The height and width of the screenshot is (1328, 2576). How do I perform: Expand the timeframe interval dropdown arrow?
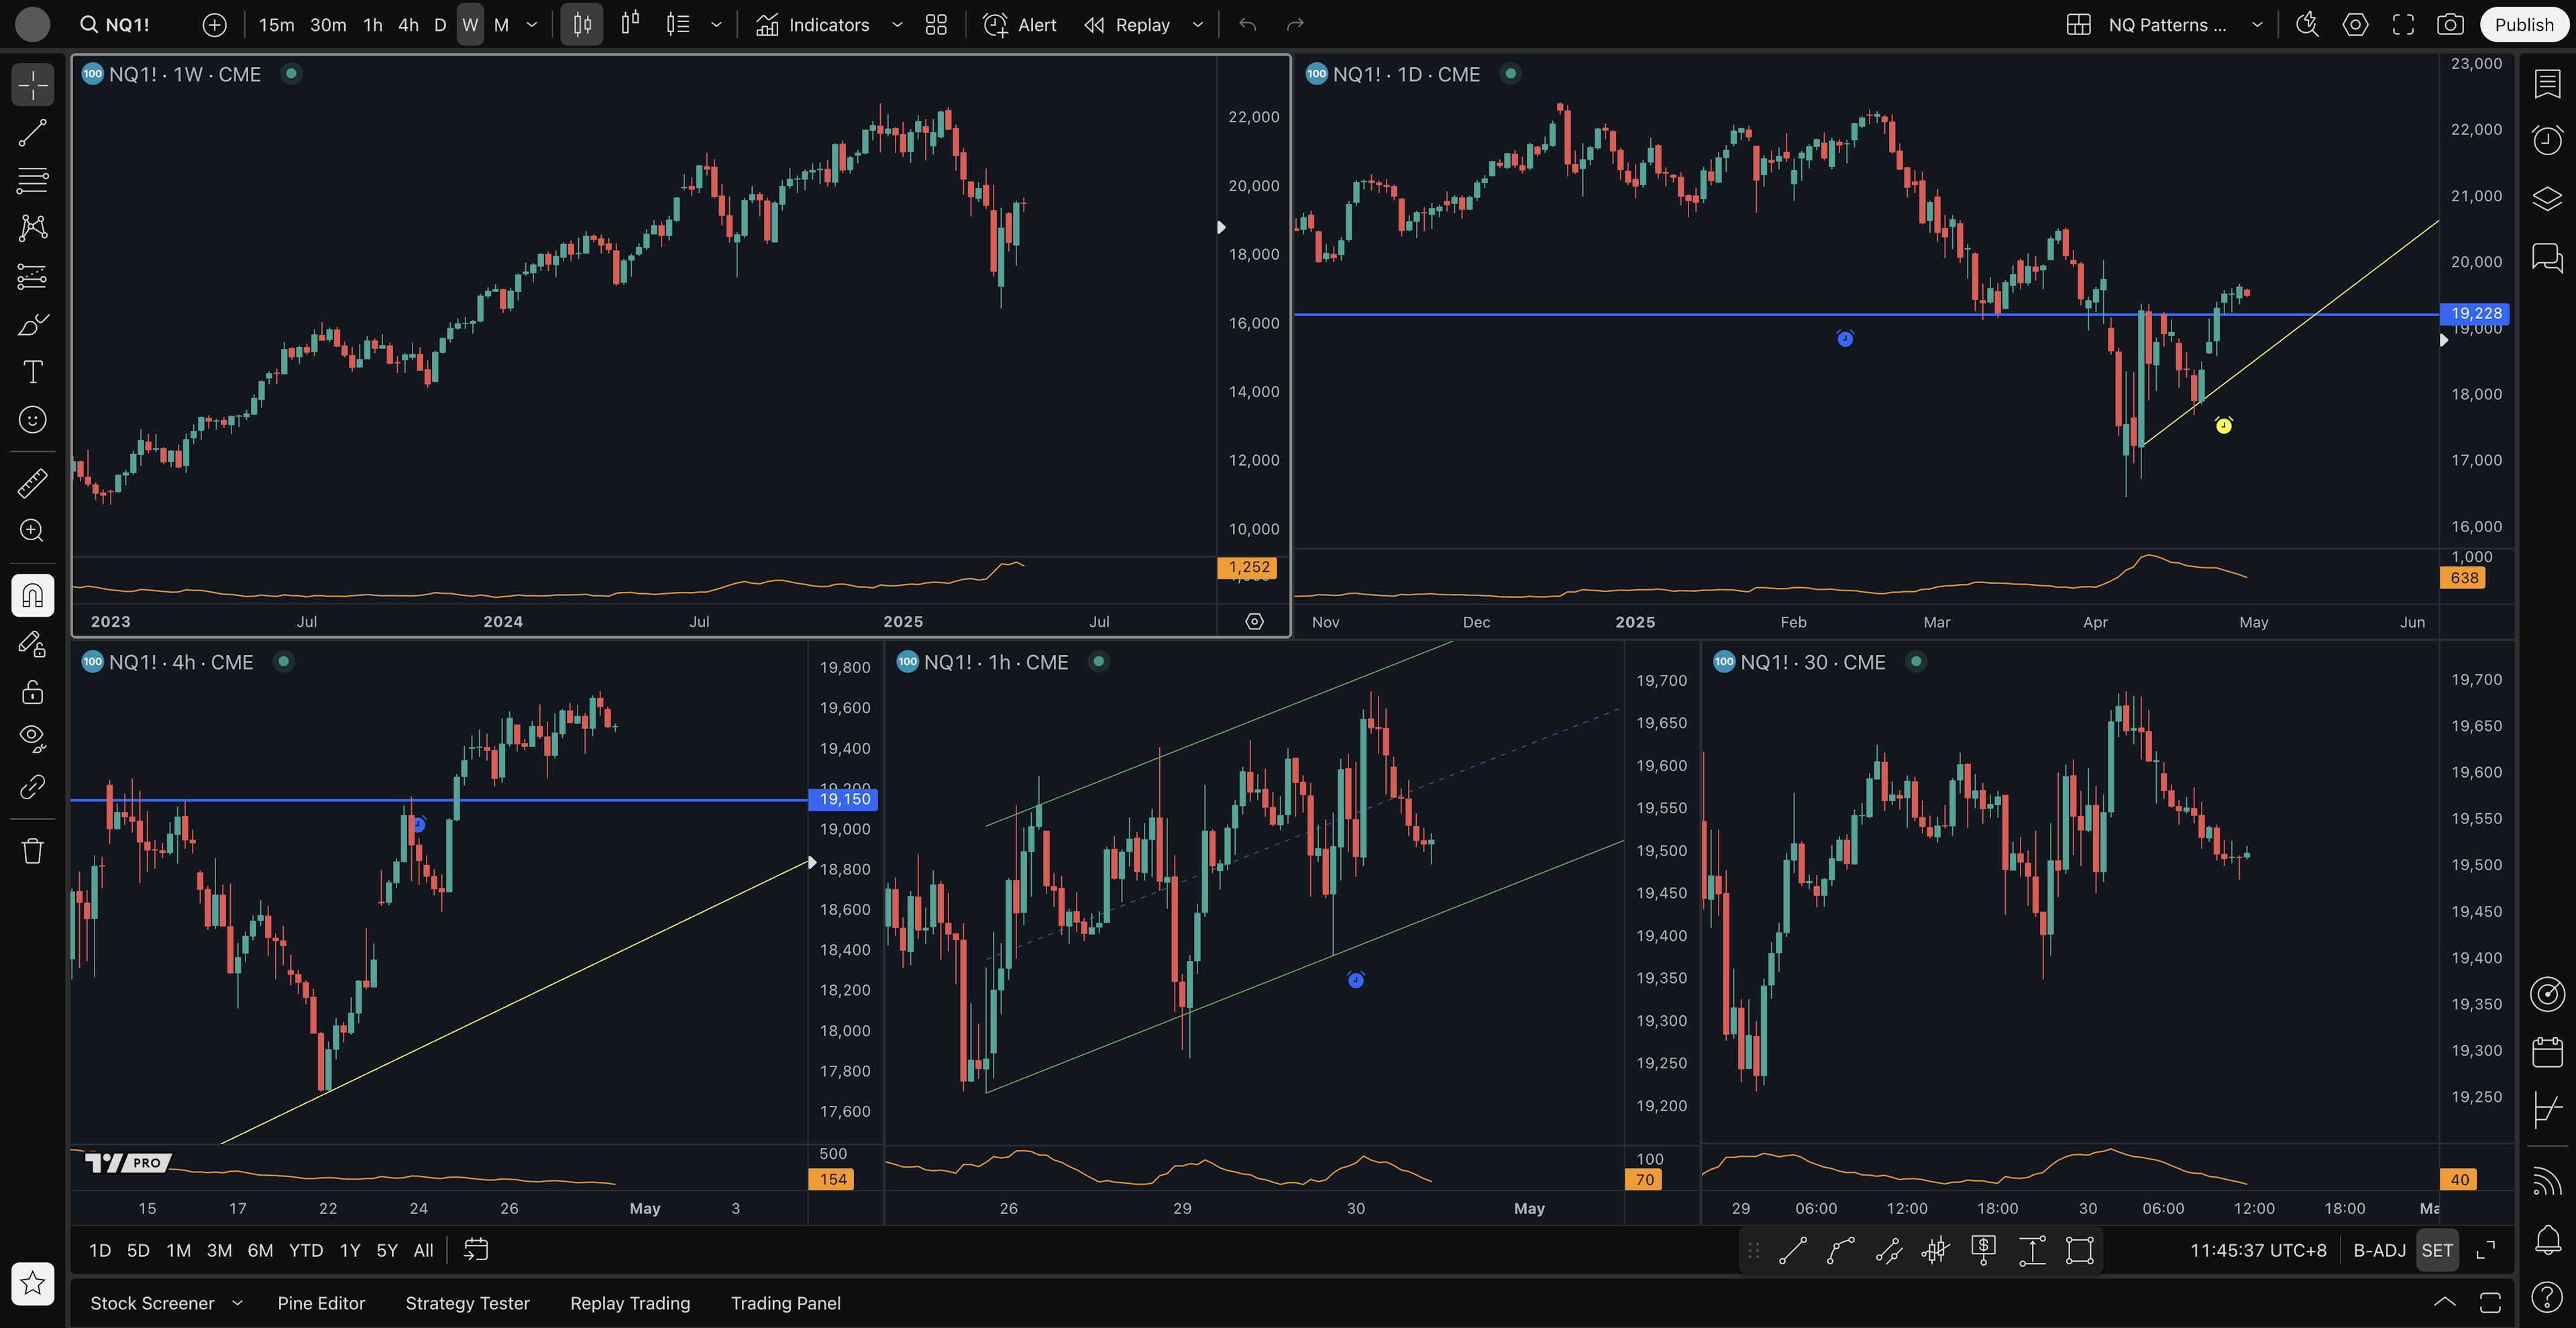[532, 25]
